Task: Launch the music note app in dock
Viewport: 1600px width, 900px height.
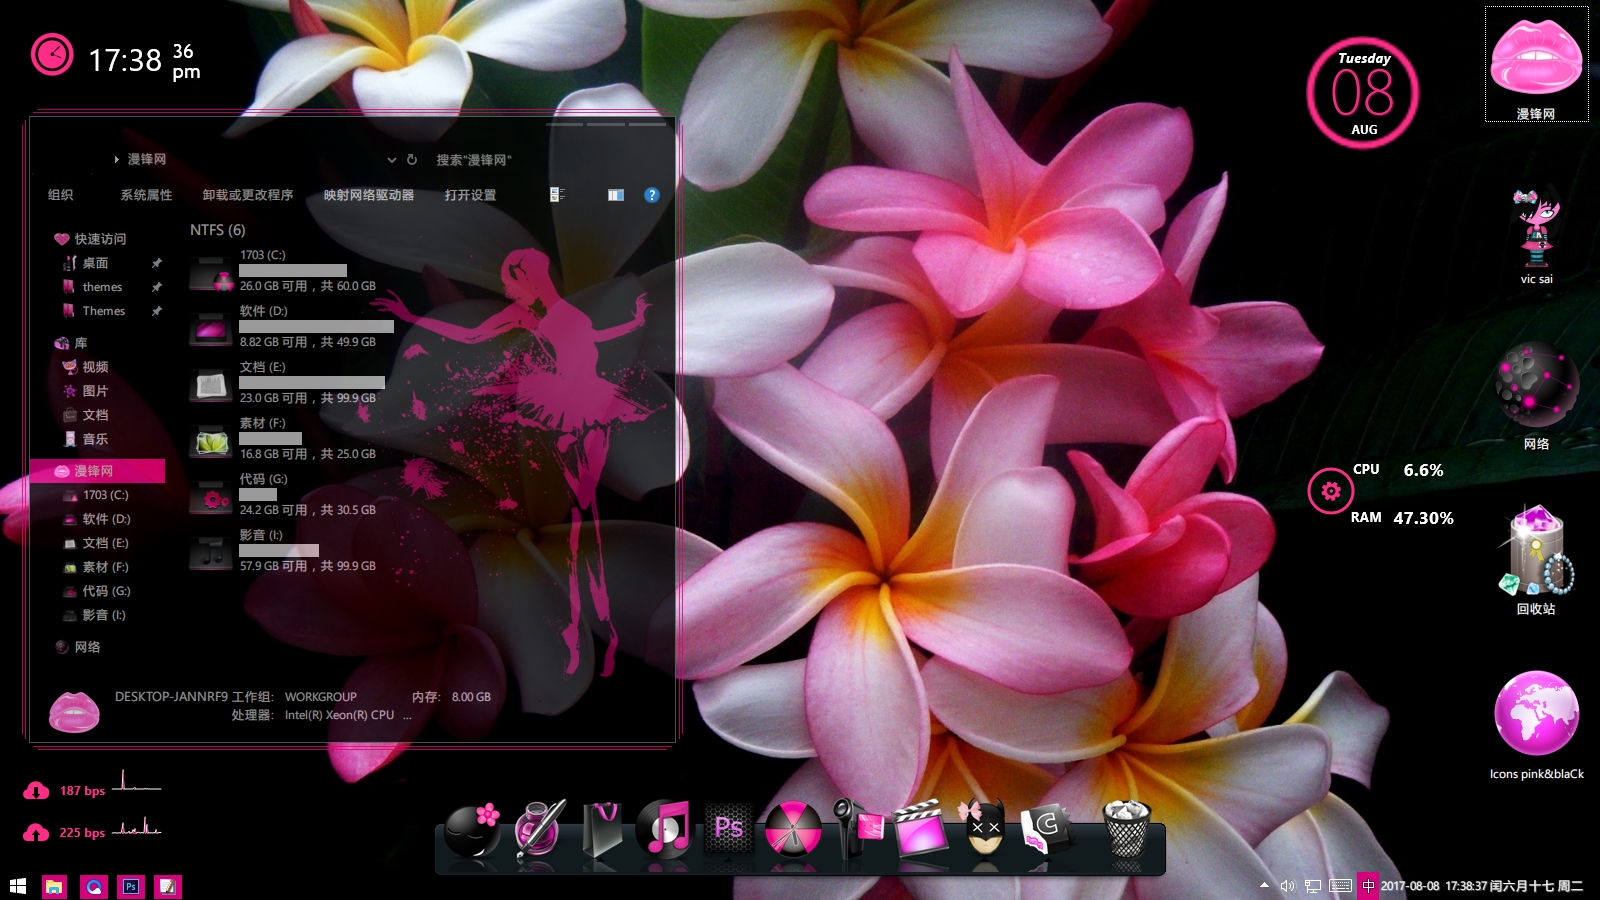Action: tap(665, 829)
